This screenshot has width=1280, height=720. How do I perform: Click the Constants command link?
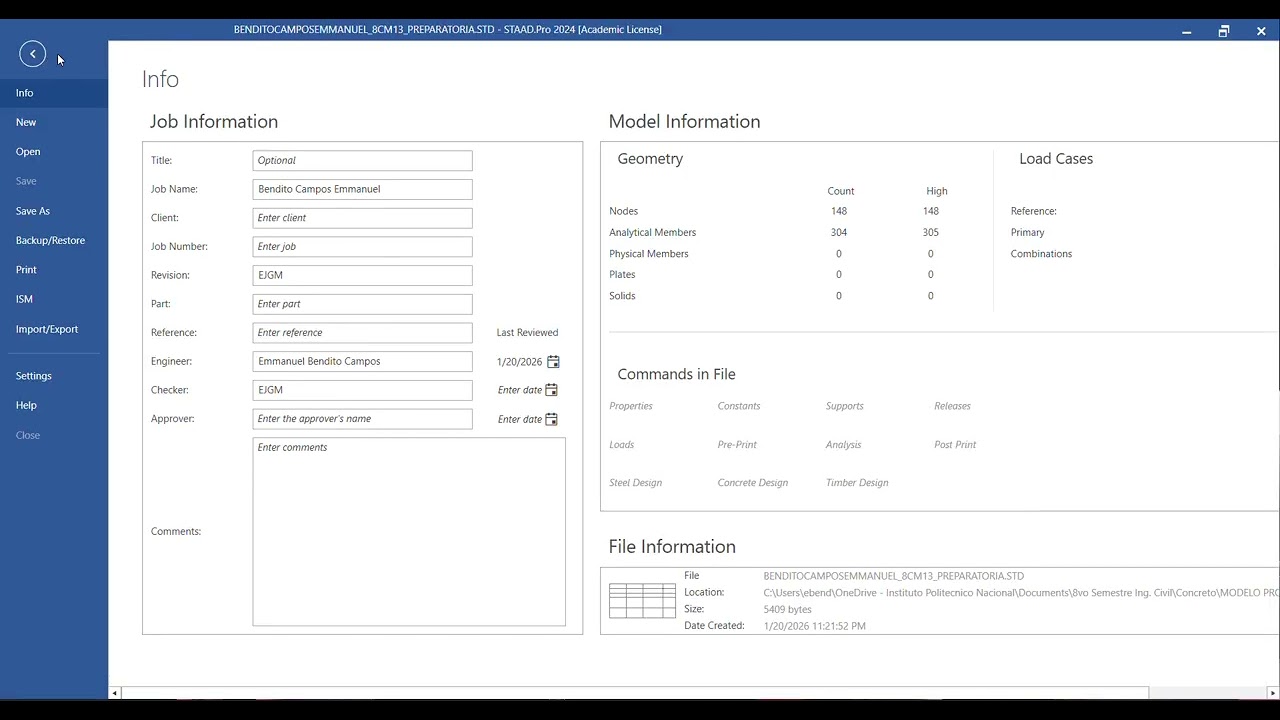click(739, 406)
